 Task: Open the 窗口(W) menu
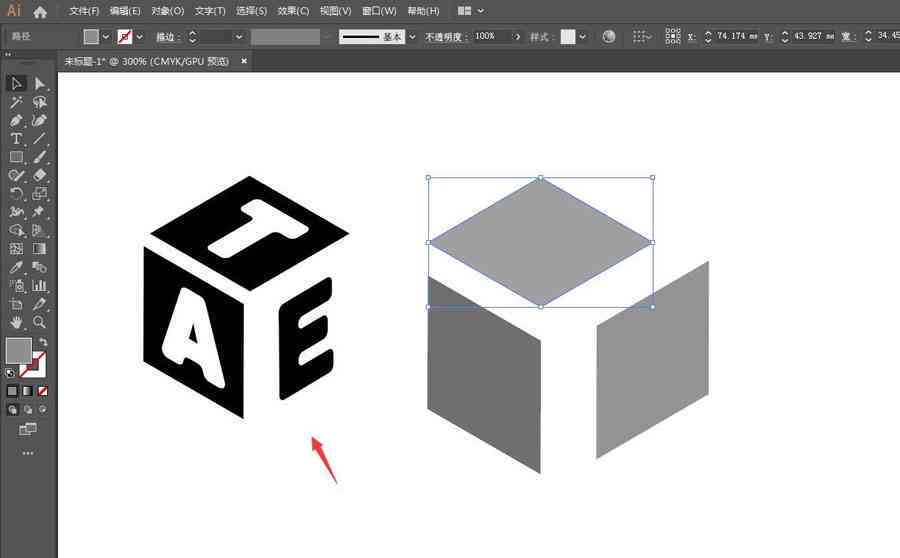coord(379,11)
